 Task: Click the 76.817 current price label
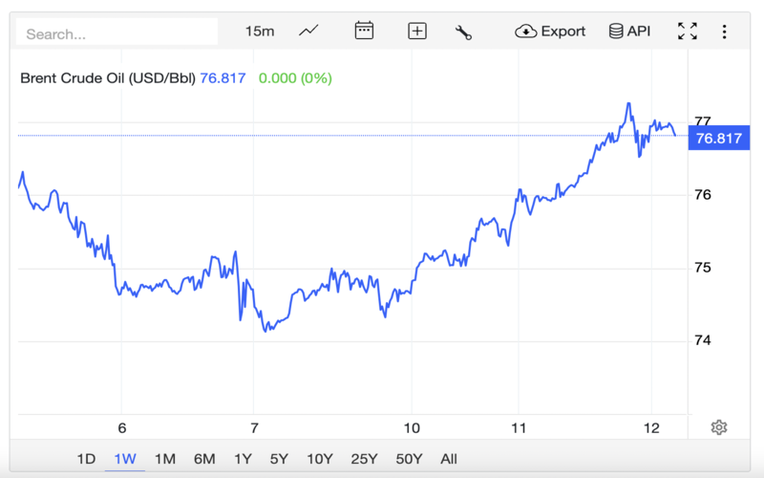click(x=719, y=138)
